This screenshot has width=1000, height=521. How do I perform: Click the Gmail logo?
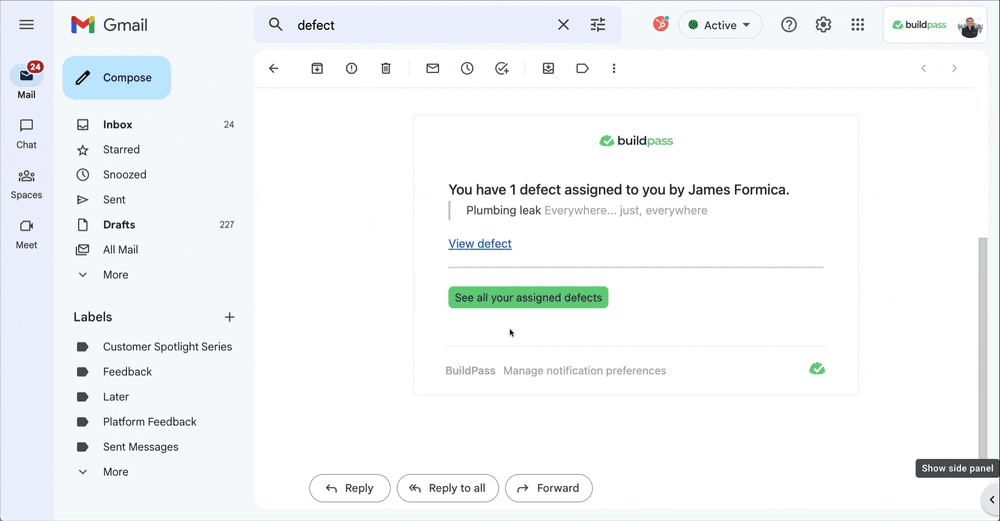pos(109,25)
